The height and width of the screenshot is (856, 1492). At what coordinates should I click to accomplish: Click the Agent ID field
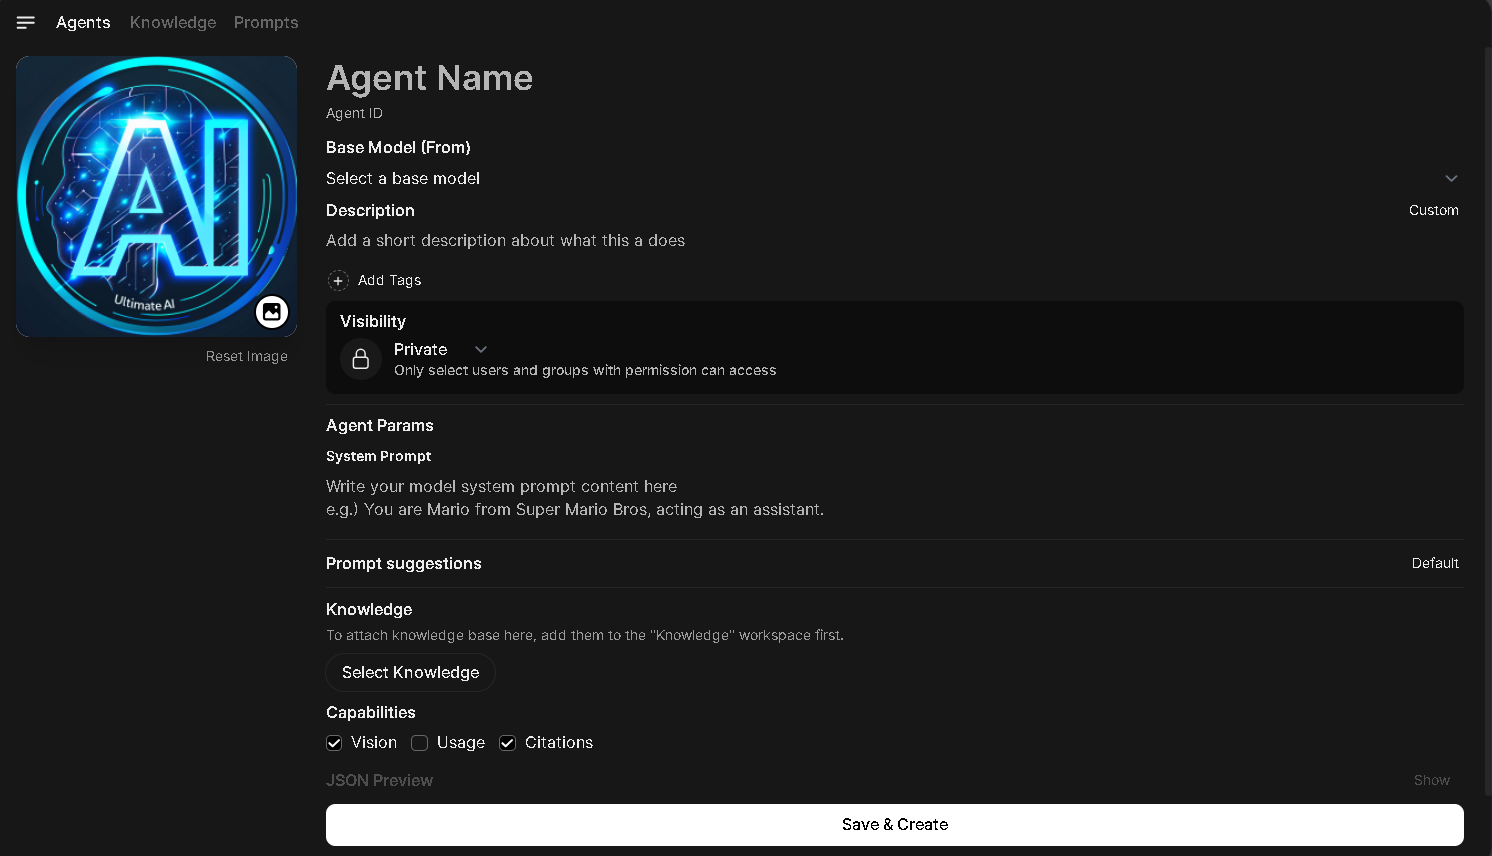point(894,114)
